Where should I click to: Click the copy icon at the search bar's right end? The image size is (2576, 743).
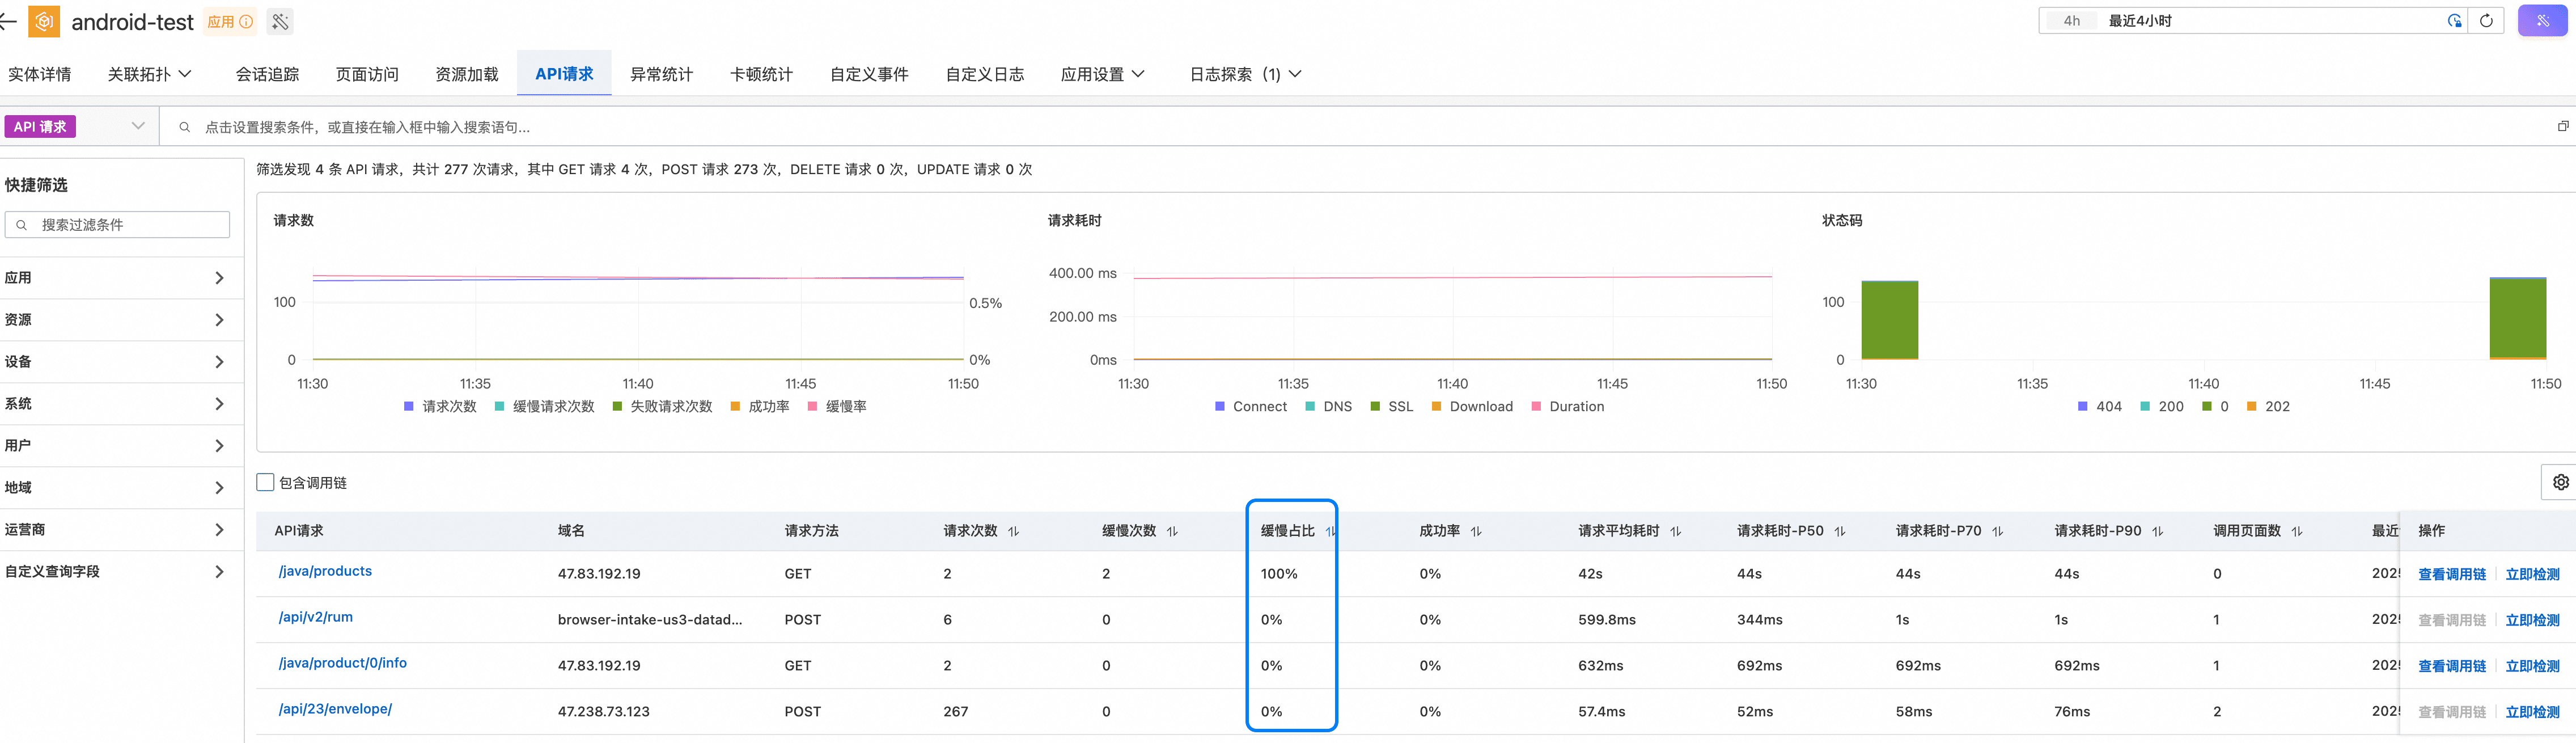click(x=2563, y=126)
